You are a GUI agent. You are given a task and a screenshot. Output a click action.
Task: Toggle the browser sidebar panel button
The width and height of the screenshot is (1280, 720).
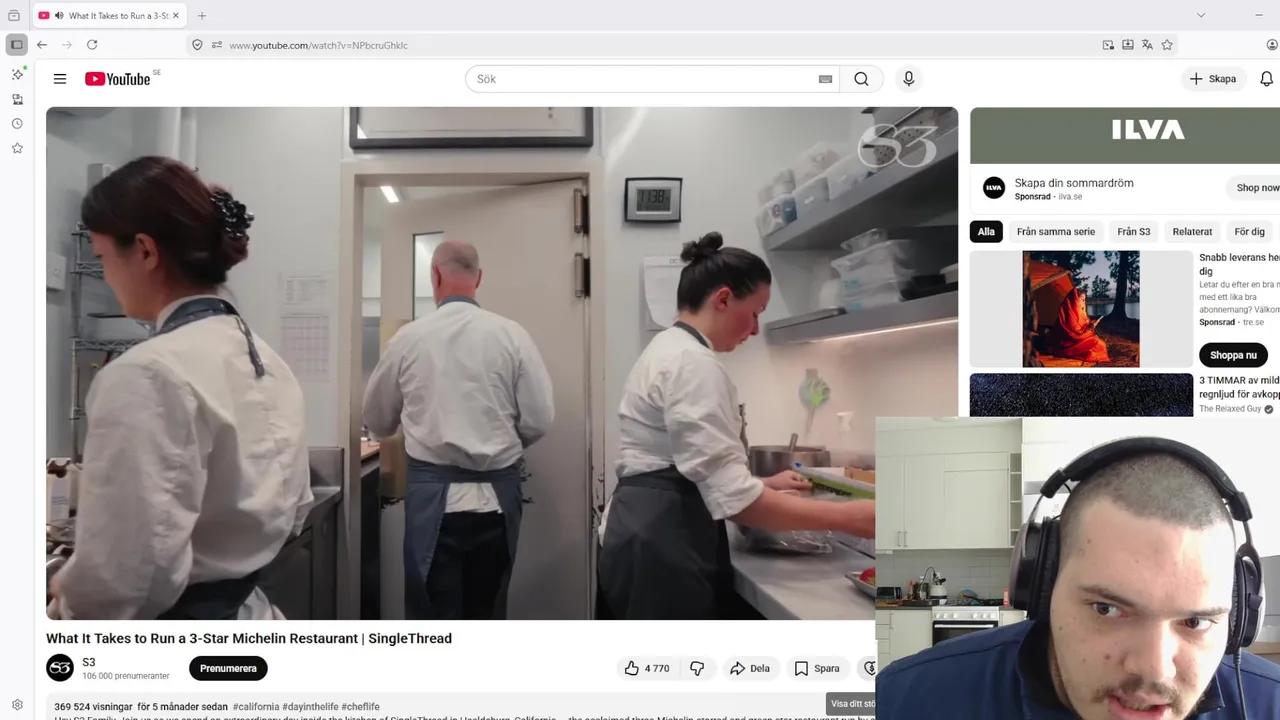(x=17, y=45)
